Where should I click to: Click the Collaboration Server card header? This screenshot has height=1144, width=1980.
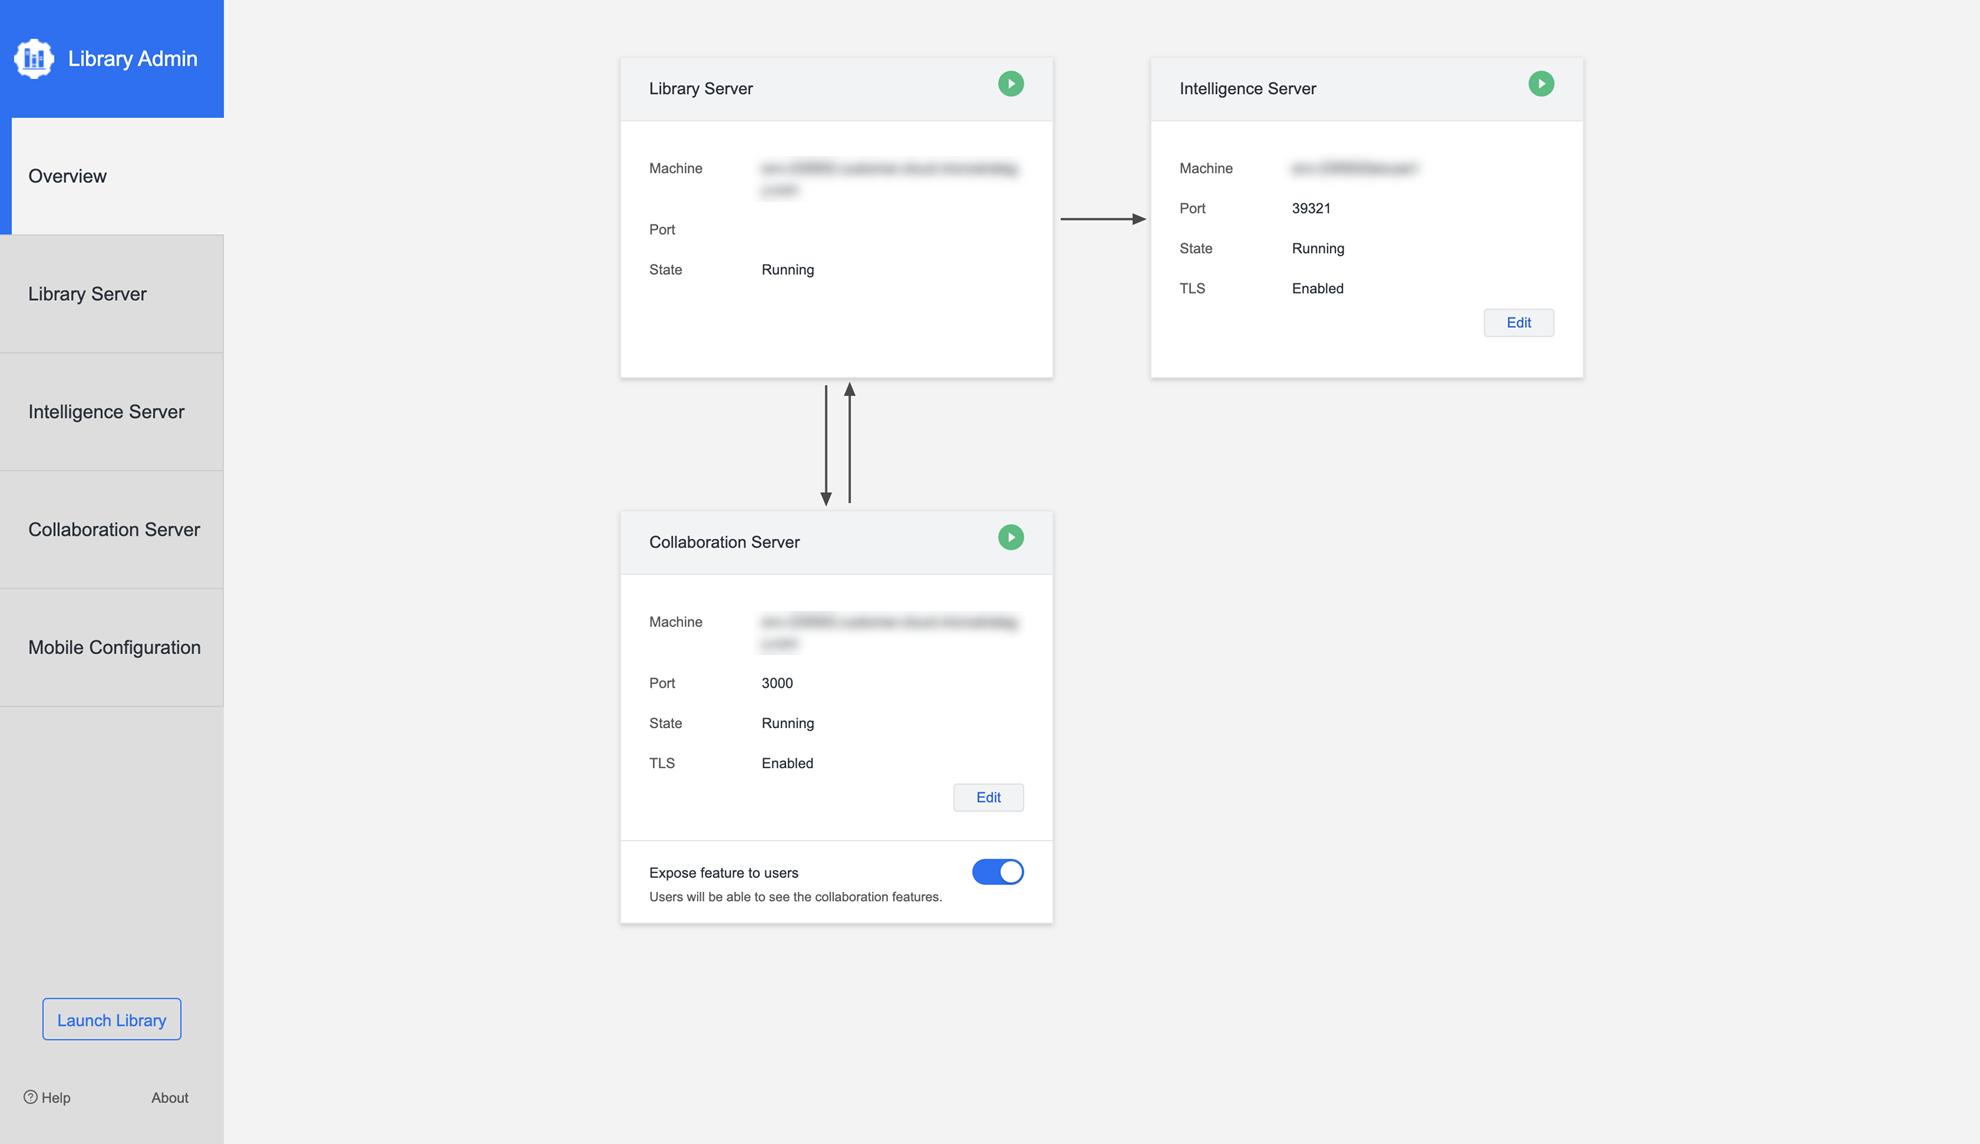pyautogui.click(x=724, y=542)
